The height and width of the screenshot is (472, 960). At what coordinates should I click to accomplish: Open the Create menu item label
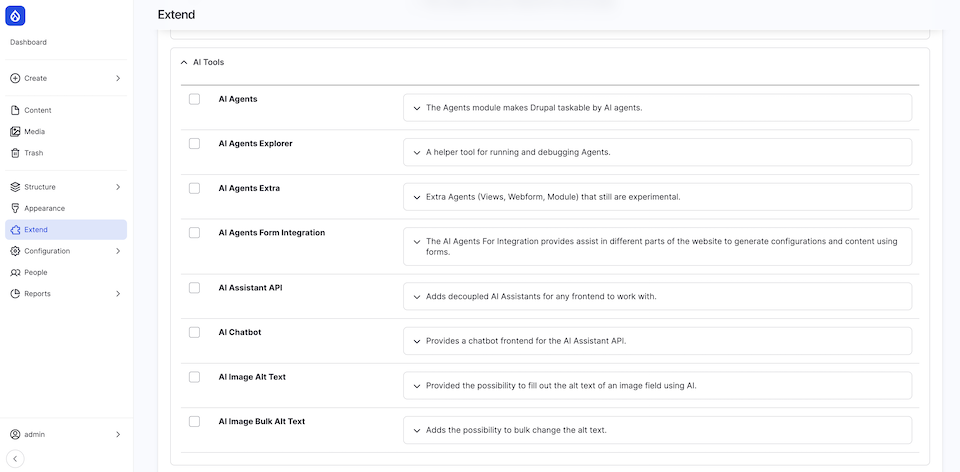(36, 78)
